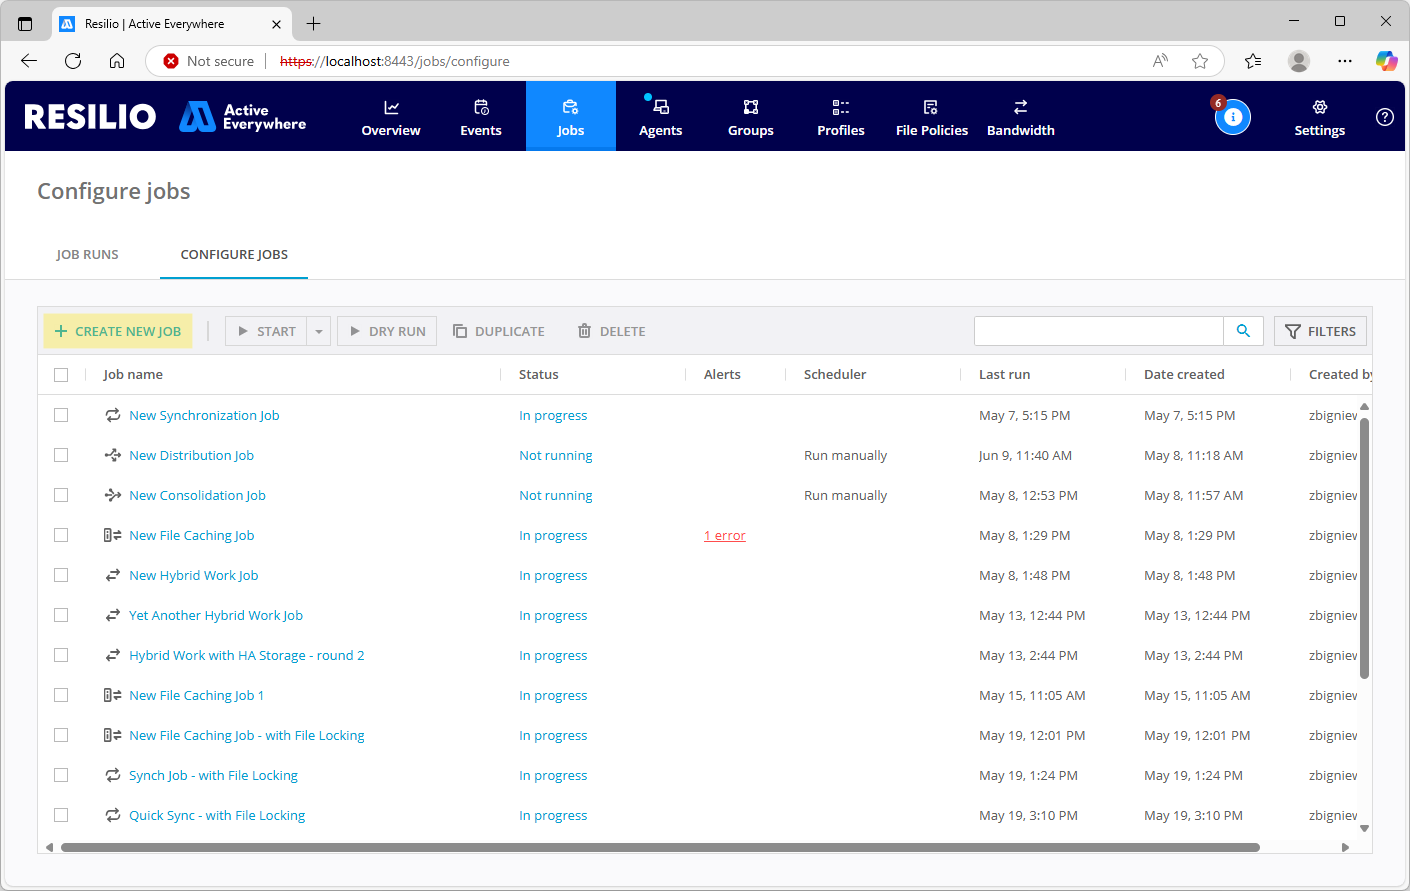
Task: Open the 1 error alert link
Action: (724, 535)
